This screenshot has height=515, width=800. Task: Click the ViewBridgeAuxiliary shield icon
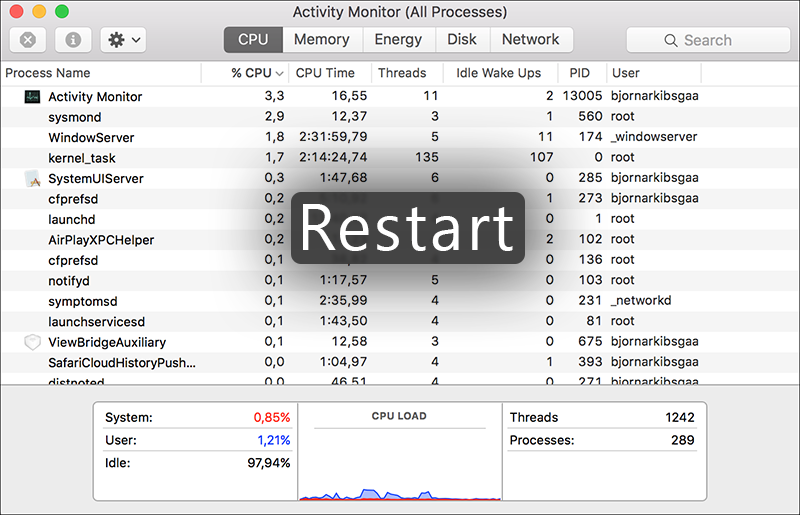pos(33,342)
